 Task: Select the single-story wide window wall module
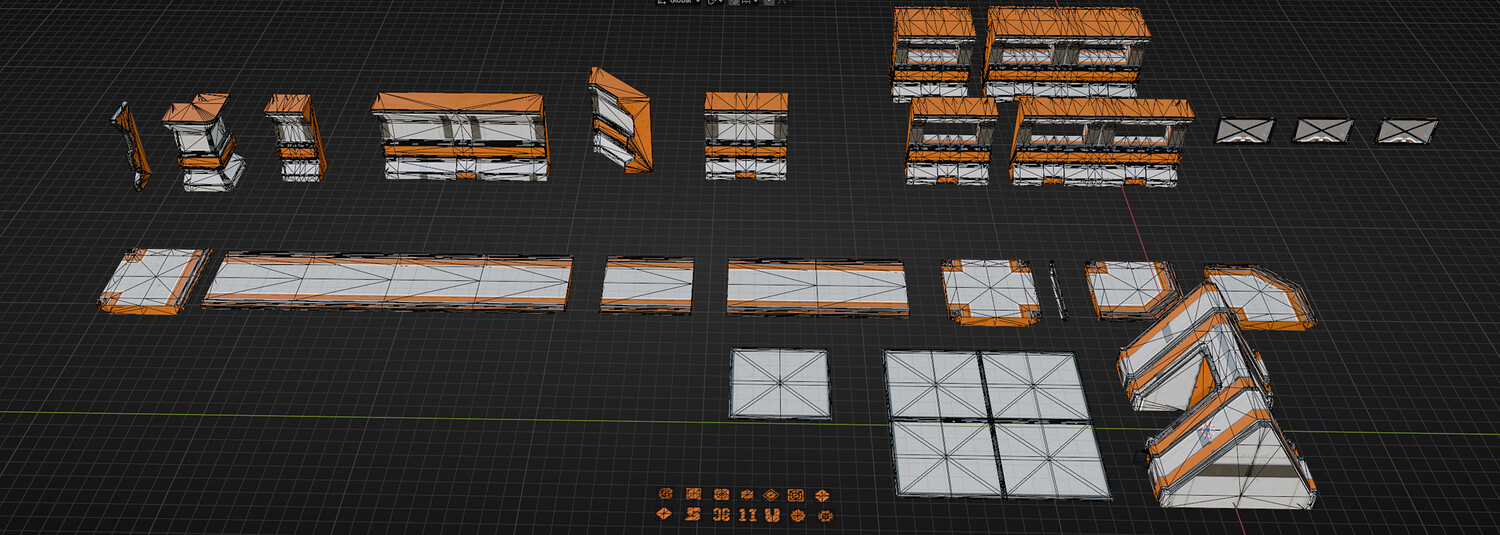point(1102,142)
